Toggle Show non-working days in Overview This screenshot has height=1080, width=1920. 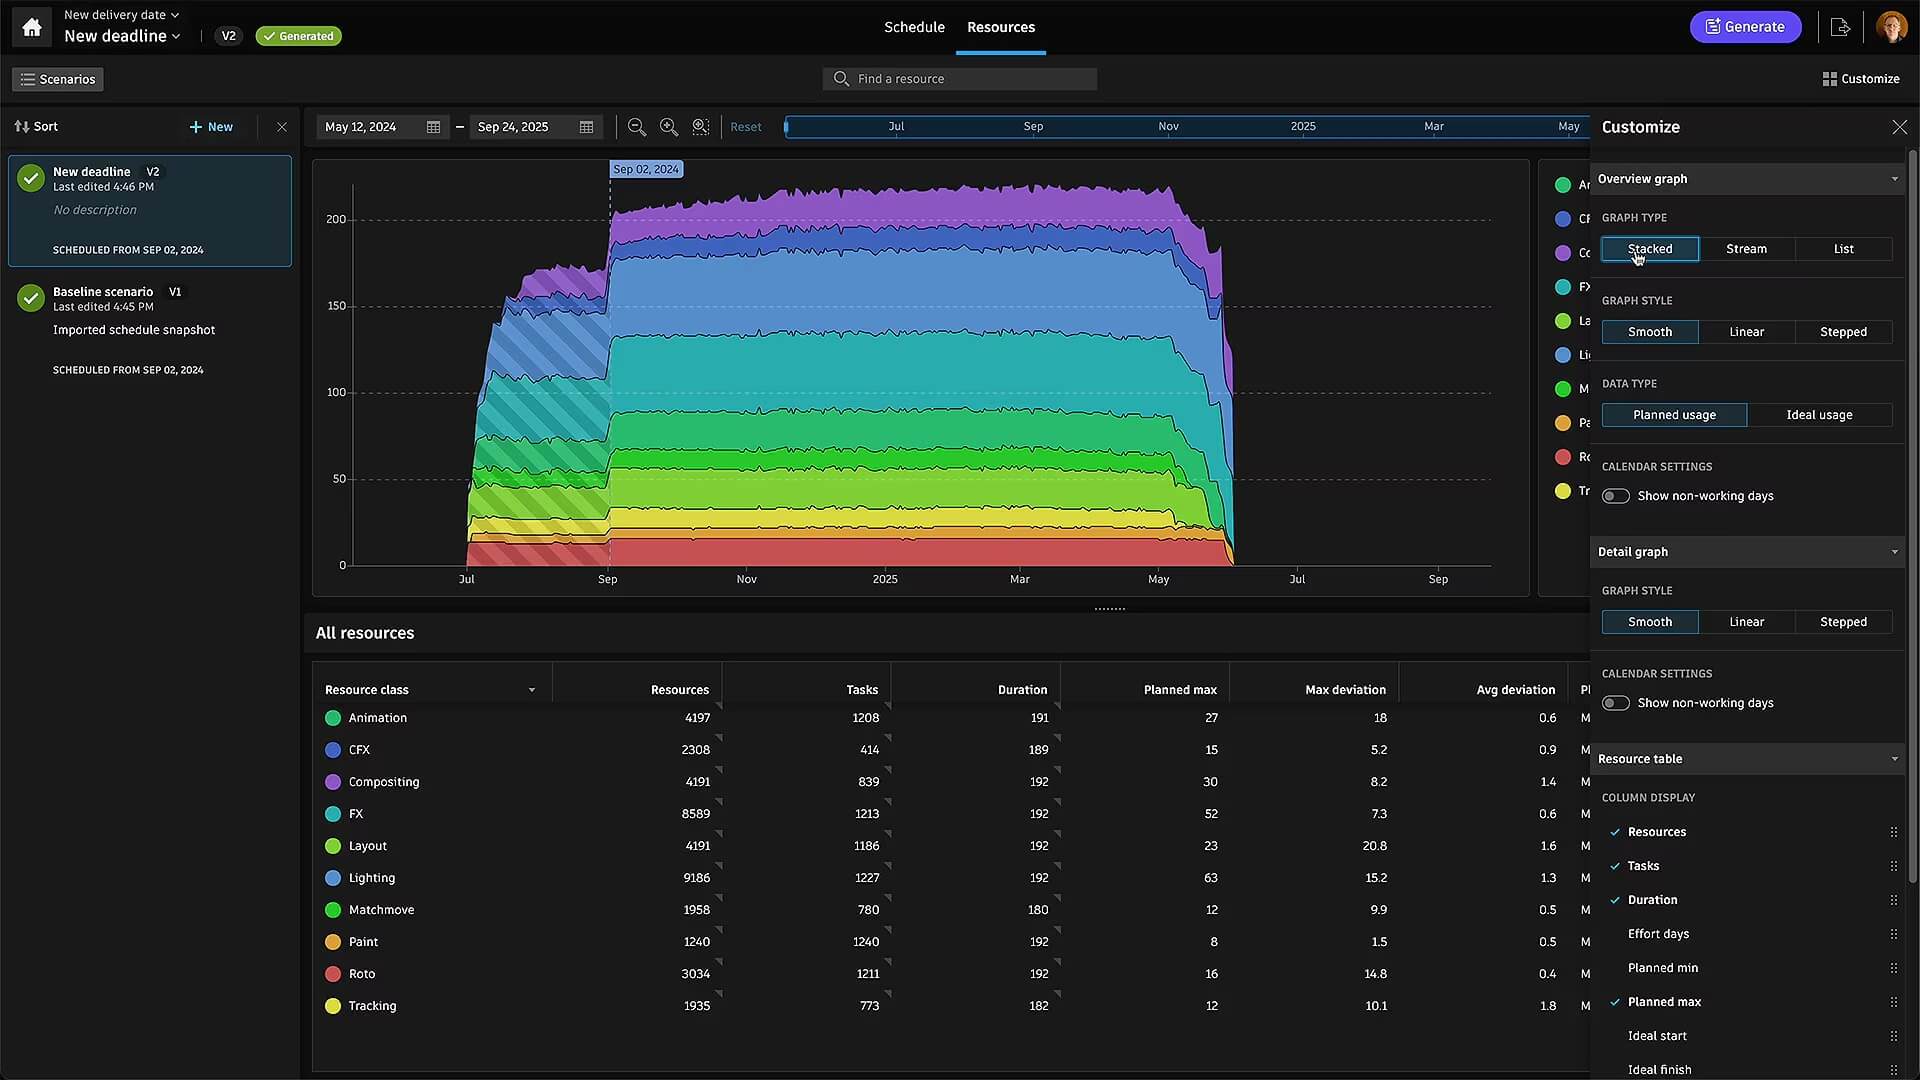pyautogui.click(x=1614, y=496)
